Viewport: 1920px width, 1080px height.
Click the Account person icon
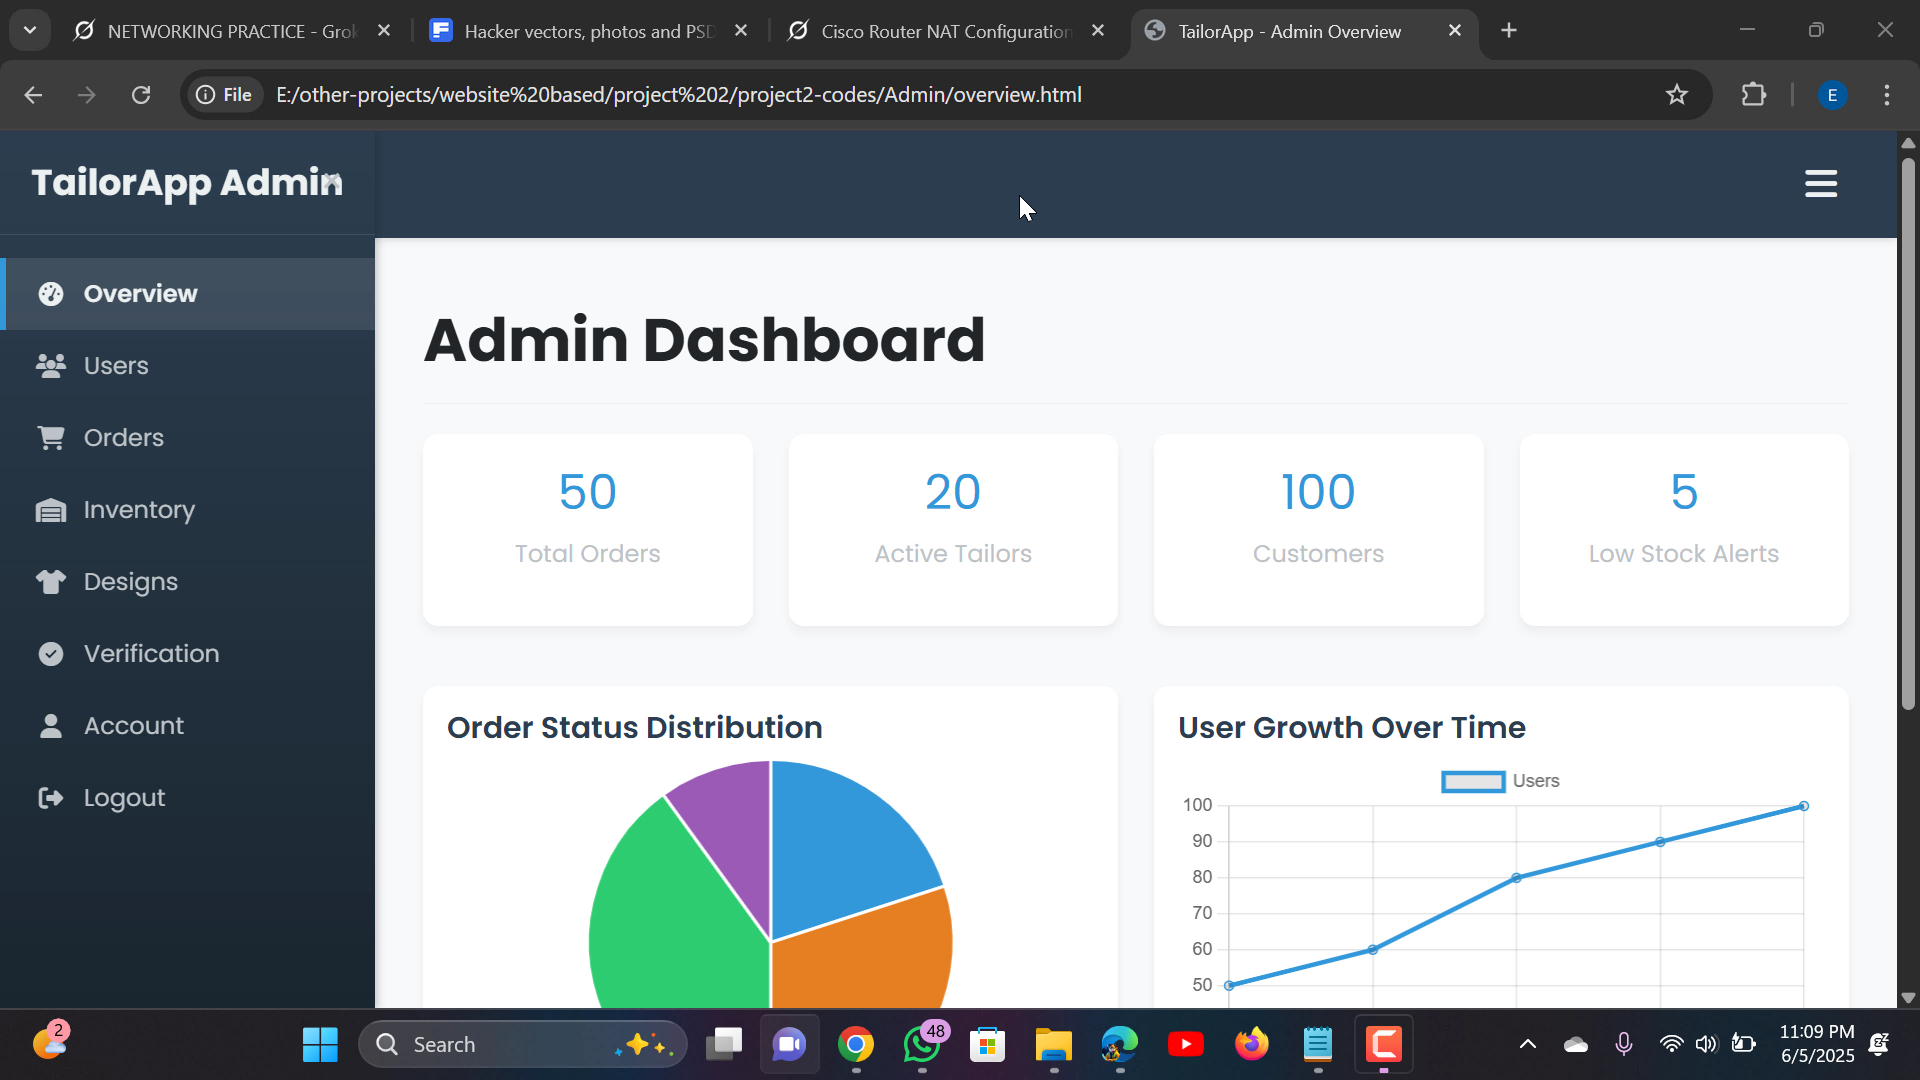(x=51, y=726)
